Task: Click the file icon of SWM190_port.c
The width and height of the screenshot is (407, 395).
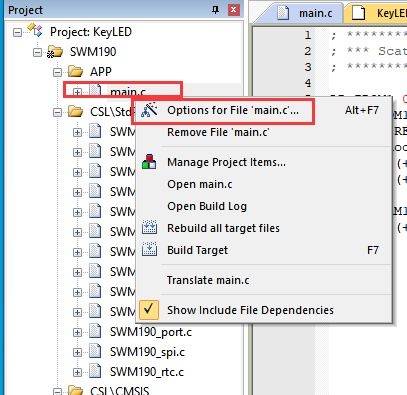Action: click(x=95, y=331)
